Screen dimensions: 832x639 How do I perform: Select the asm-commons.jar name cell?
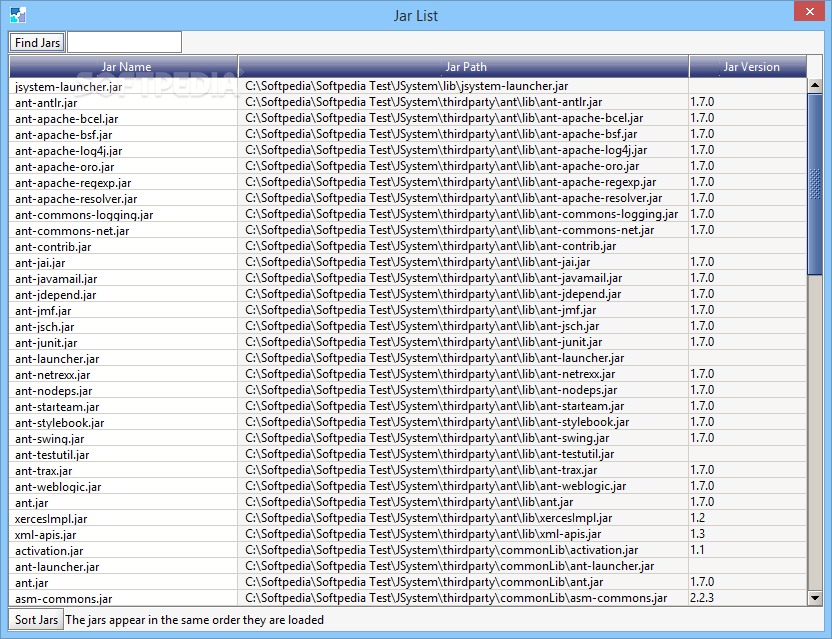tap(124, 598)
